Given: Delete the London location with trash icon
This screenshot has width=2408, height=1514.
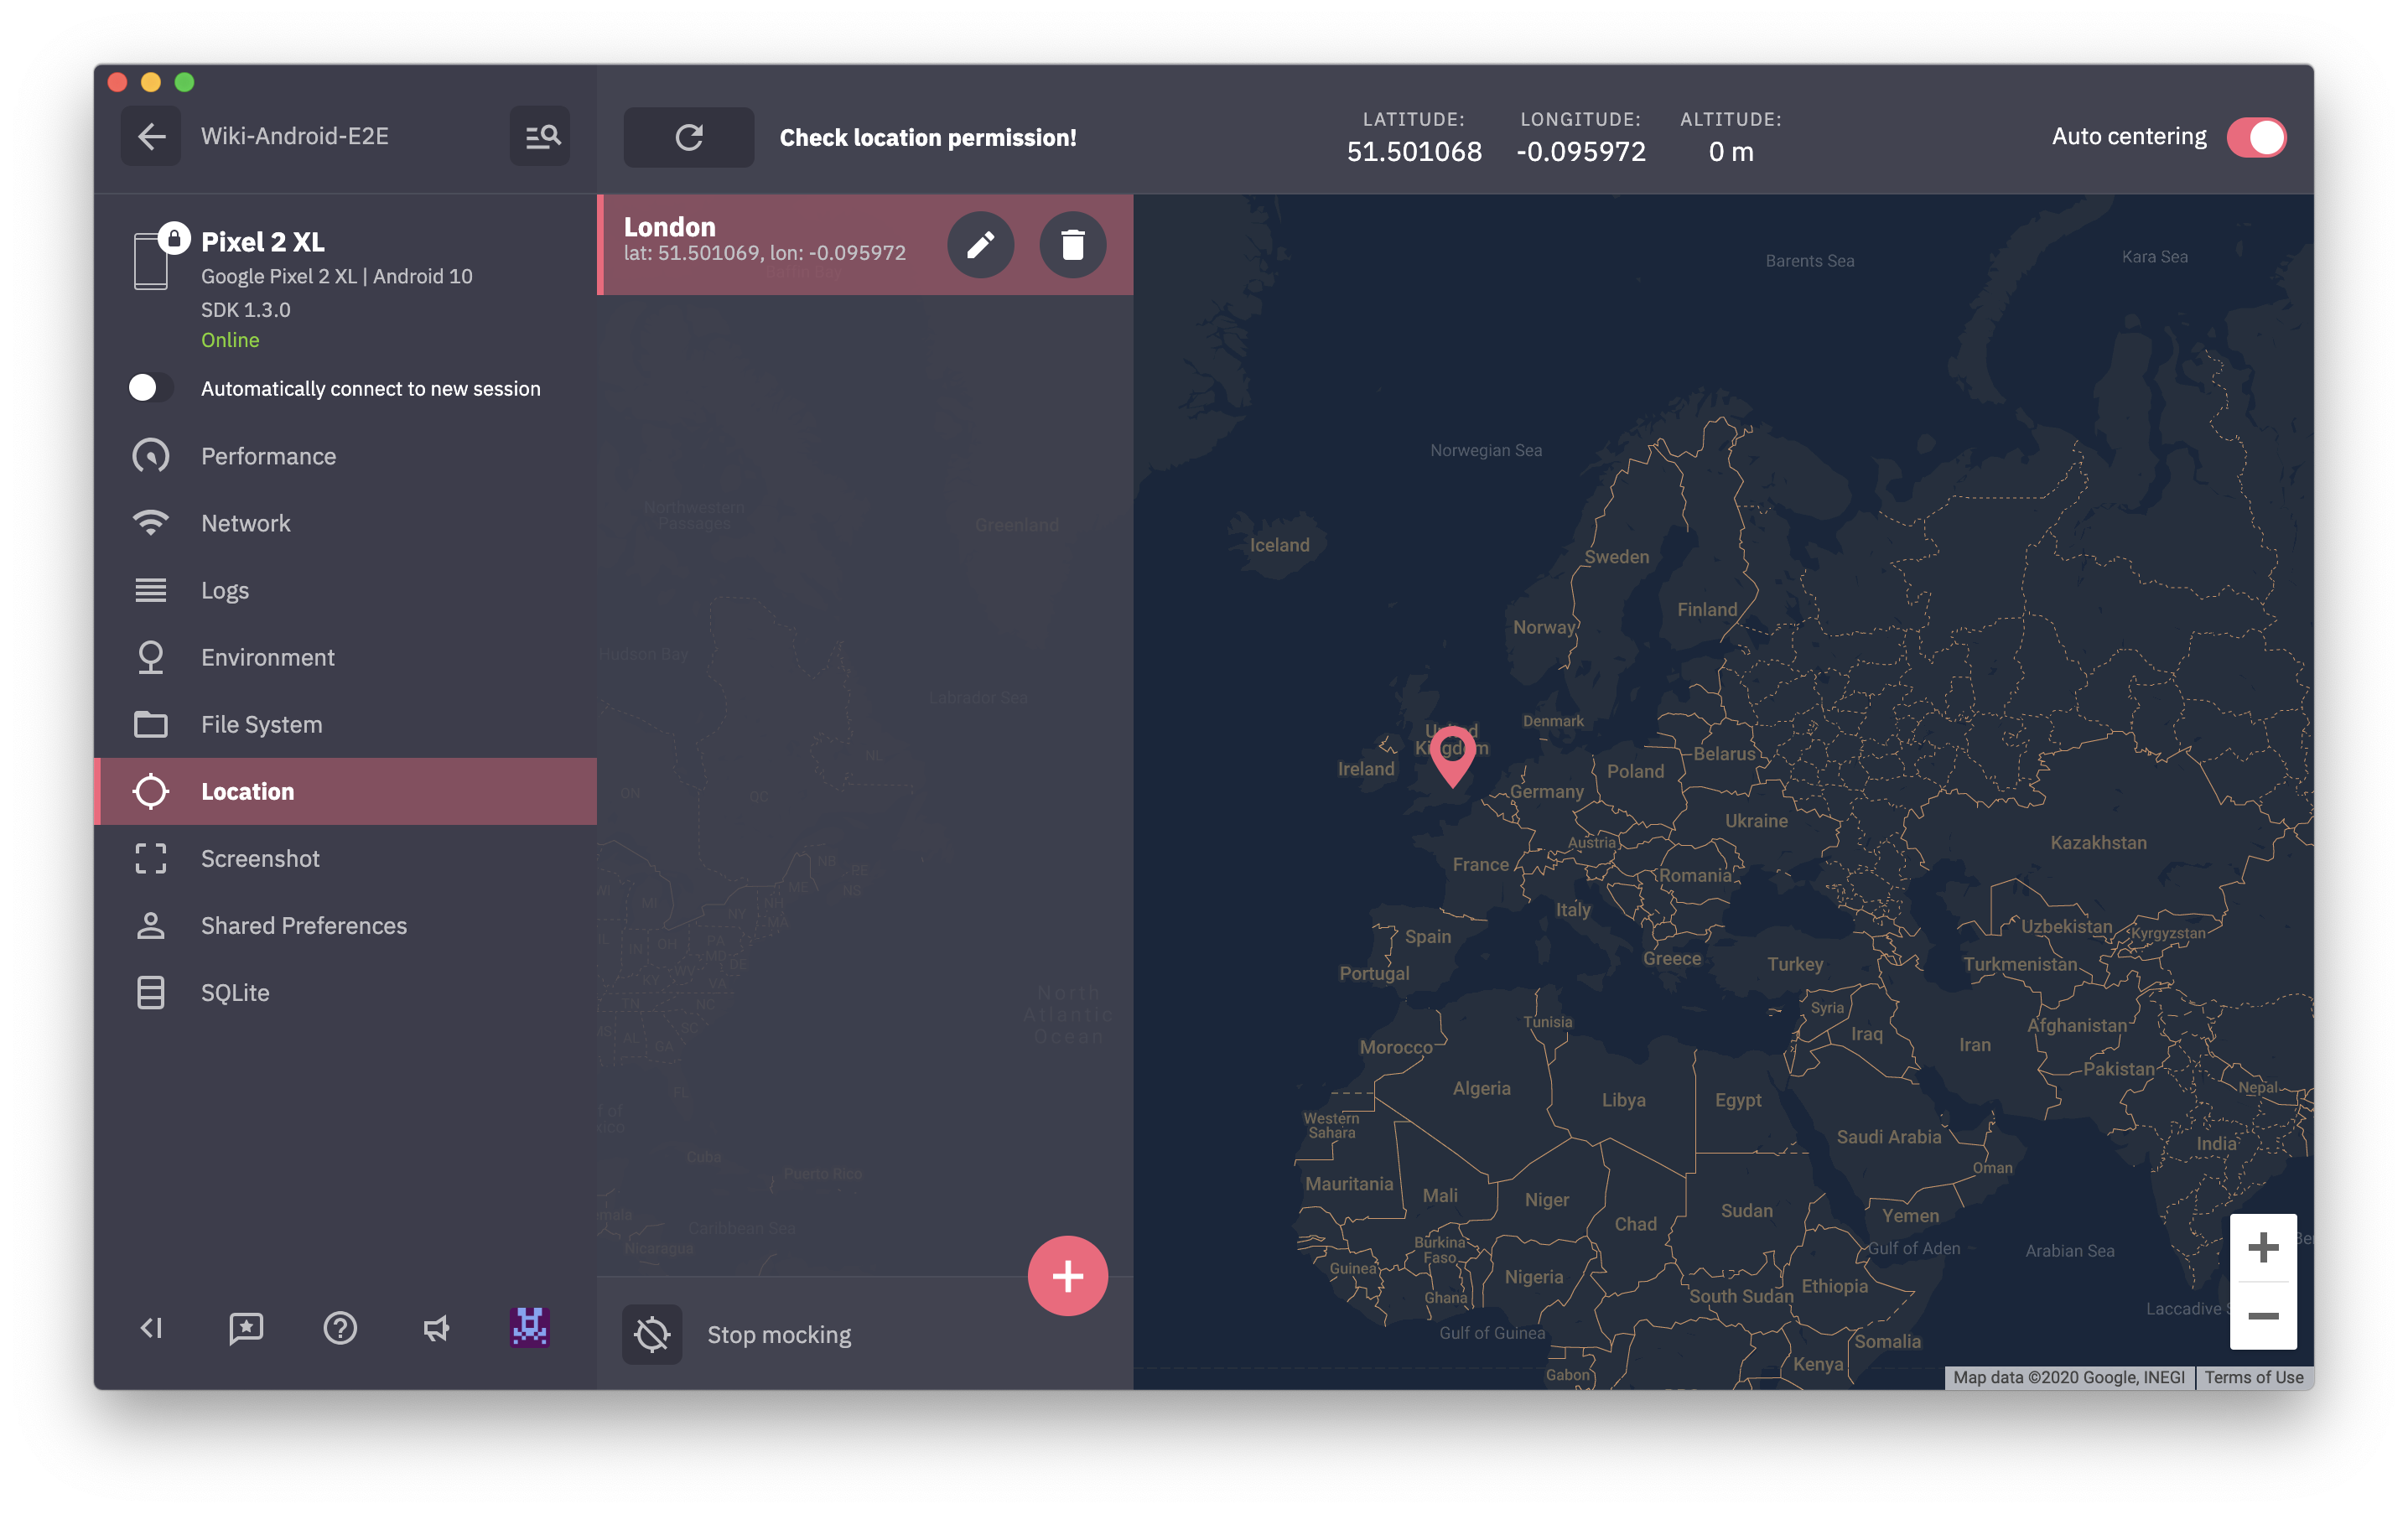Looking at the screenshot, I should [1072, 244].
